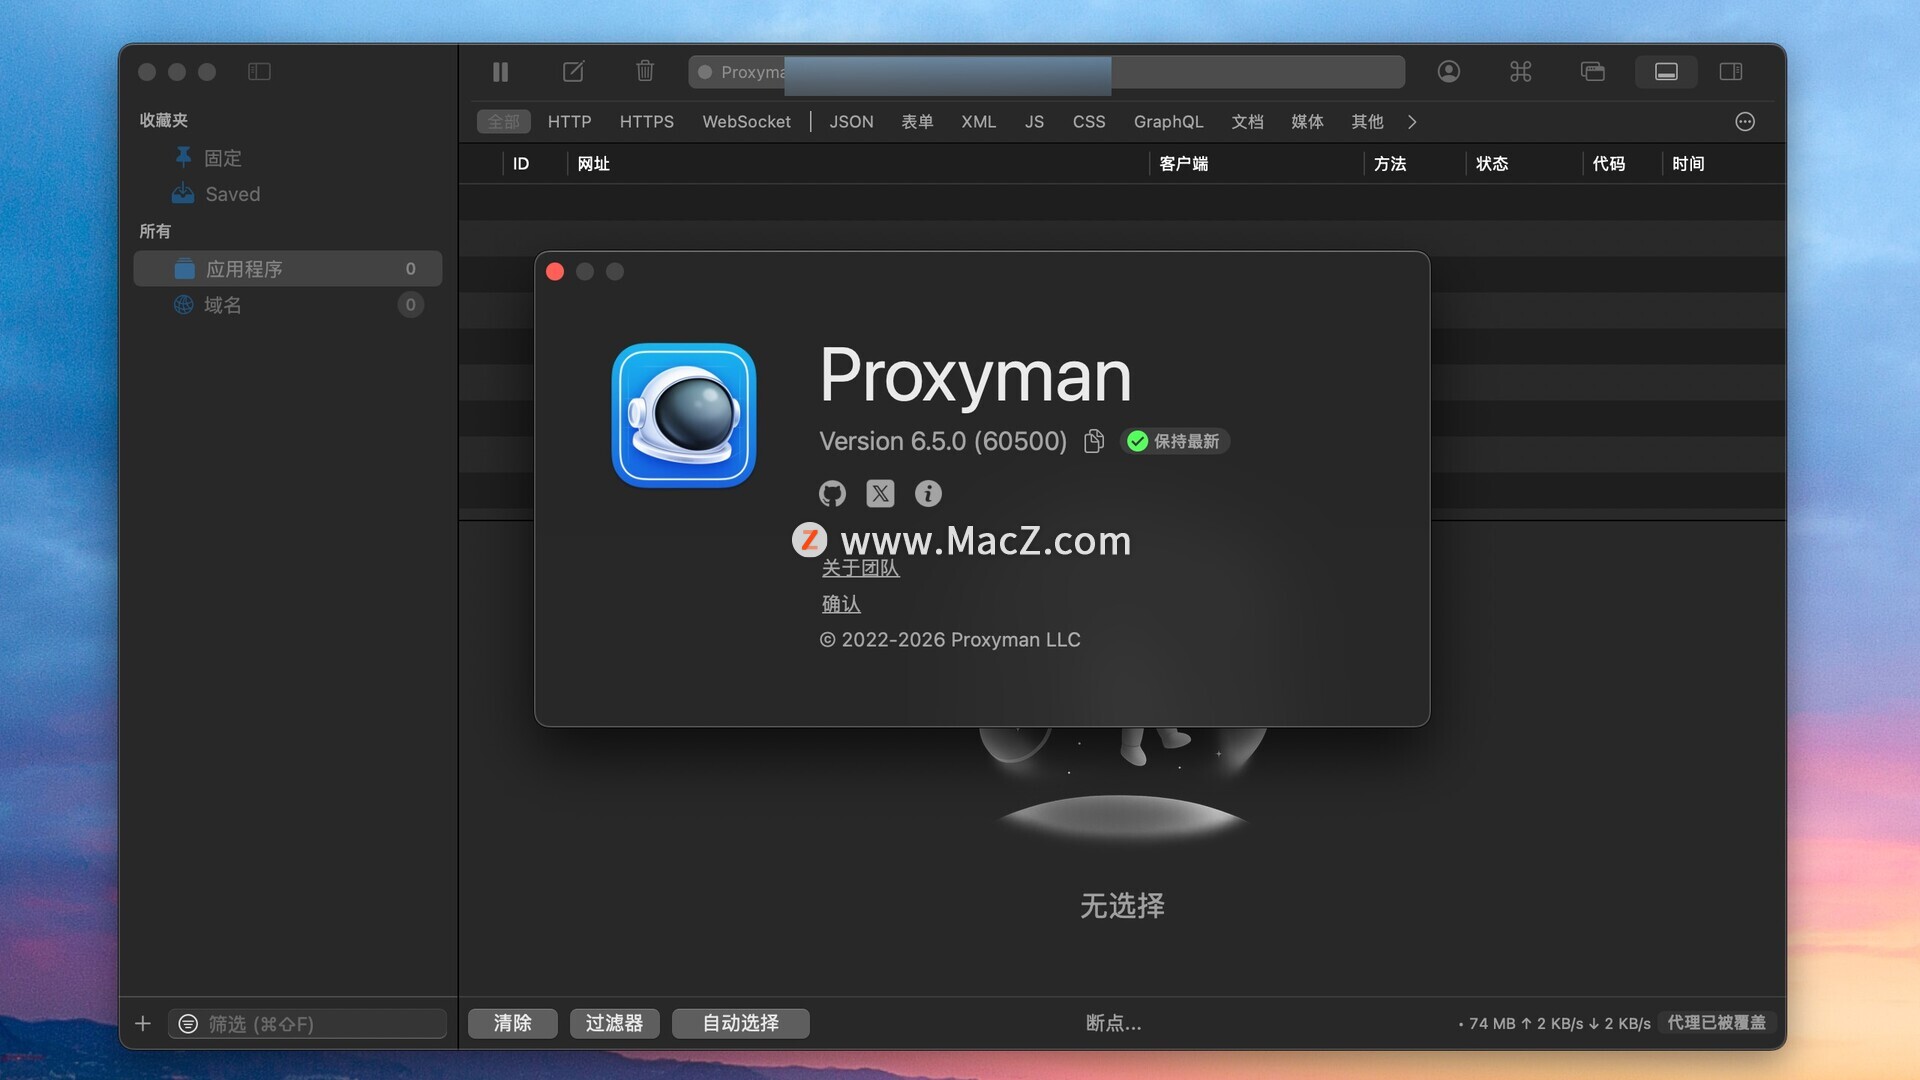The image size is (1920, 1080).
Task: Pause recording with the pause icon
Action: point(500,72)
